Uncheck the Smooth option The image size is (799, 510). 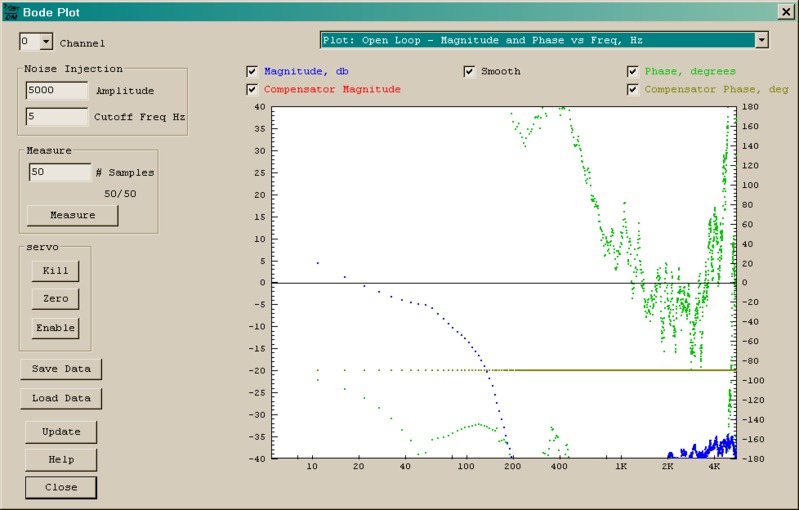(469, 72)
